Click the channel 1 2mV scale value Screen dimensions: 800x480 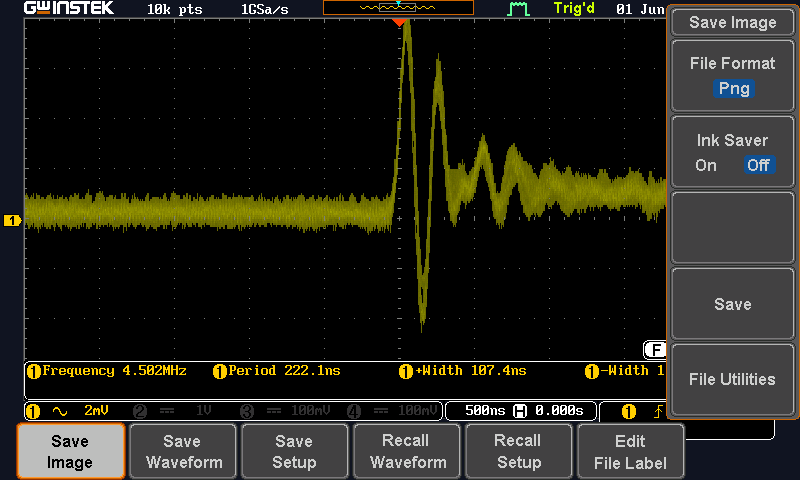(96, 411)
